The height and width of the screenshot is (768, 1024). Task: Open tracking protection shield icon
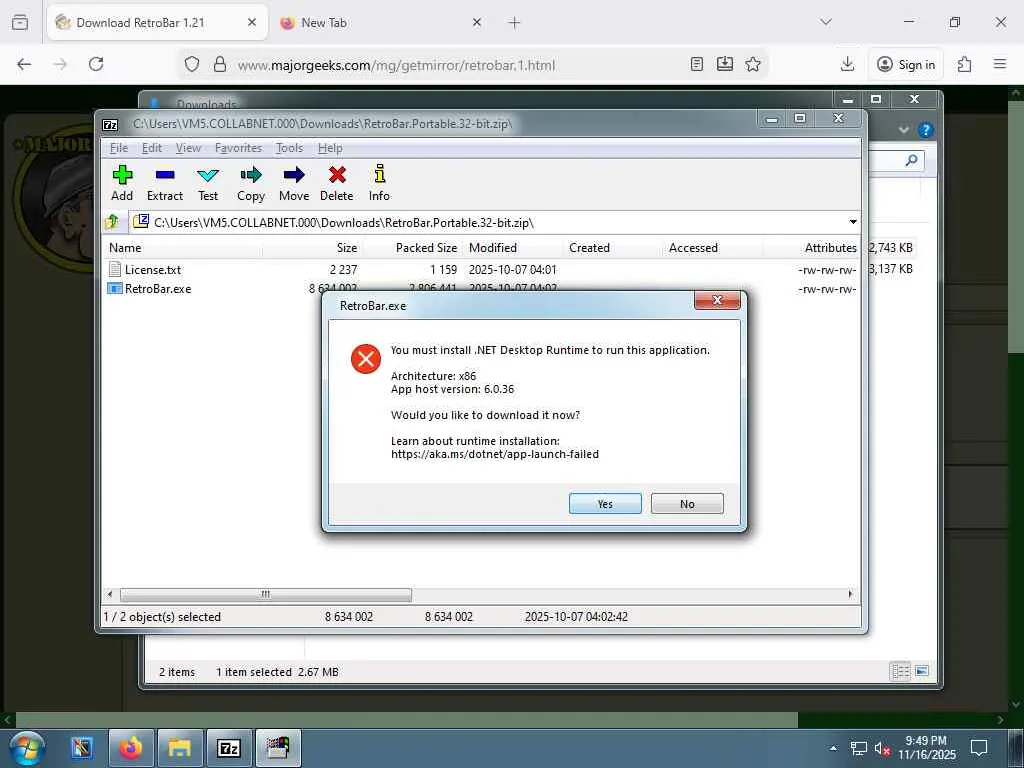(x=192, y=64)
